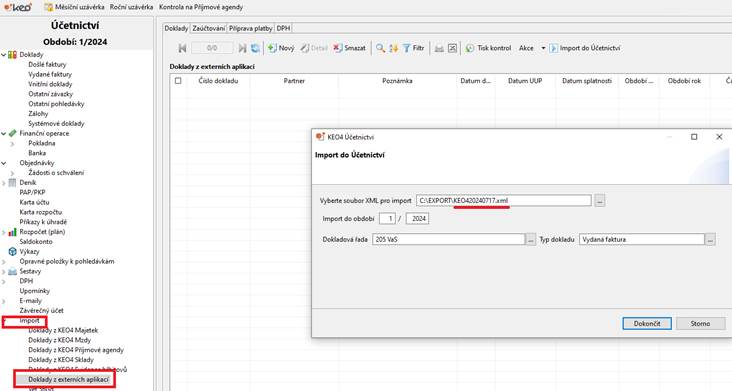Collapse the Doklady tree node

pyautogui.click(x=4, y=55)
